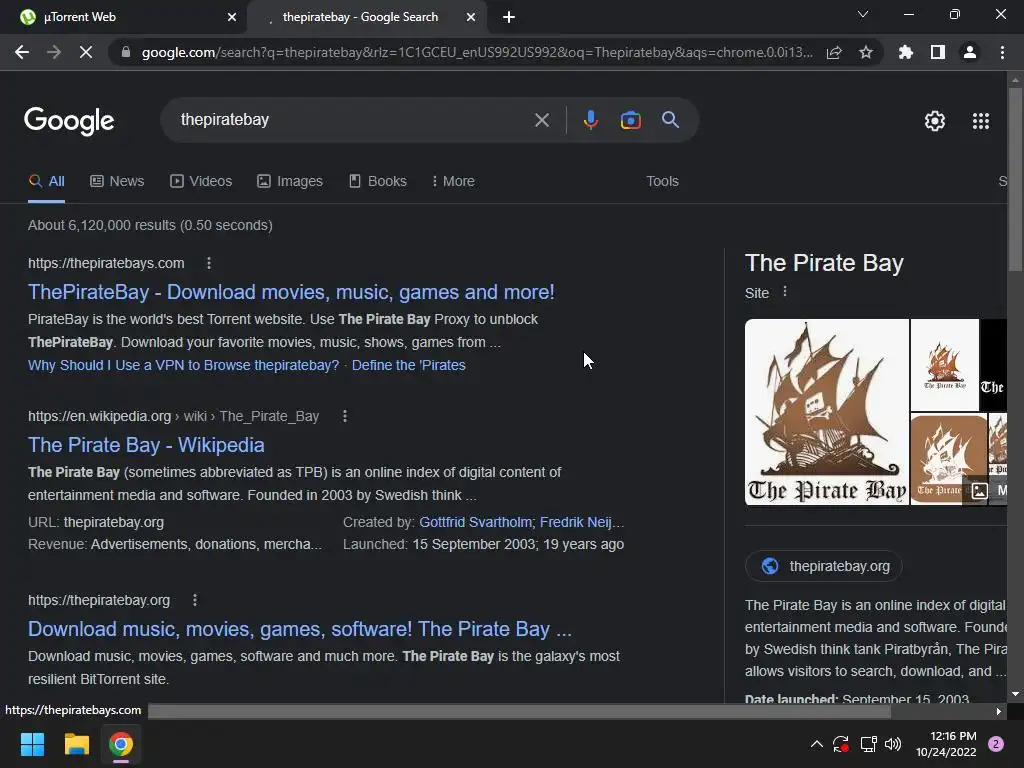
Task: Open Chrome three-dot menu
Action: [1002, 52]
